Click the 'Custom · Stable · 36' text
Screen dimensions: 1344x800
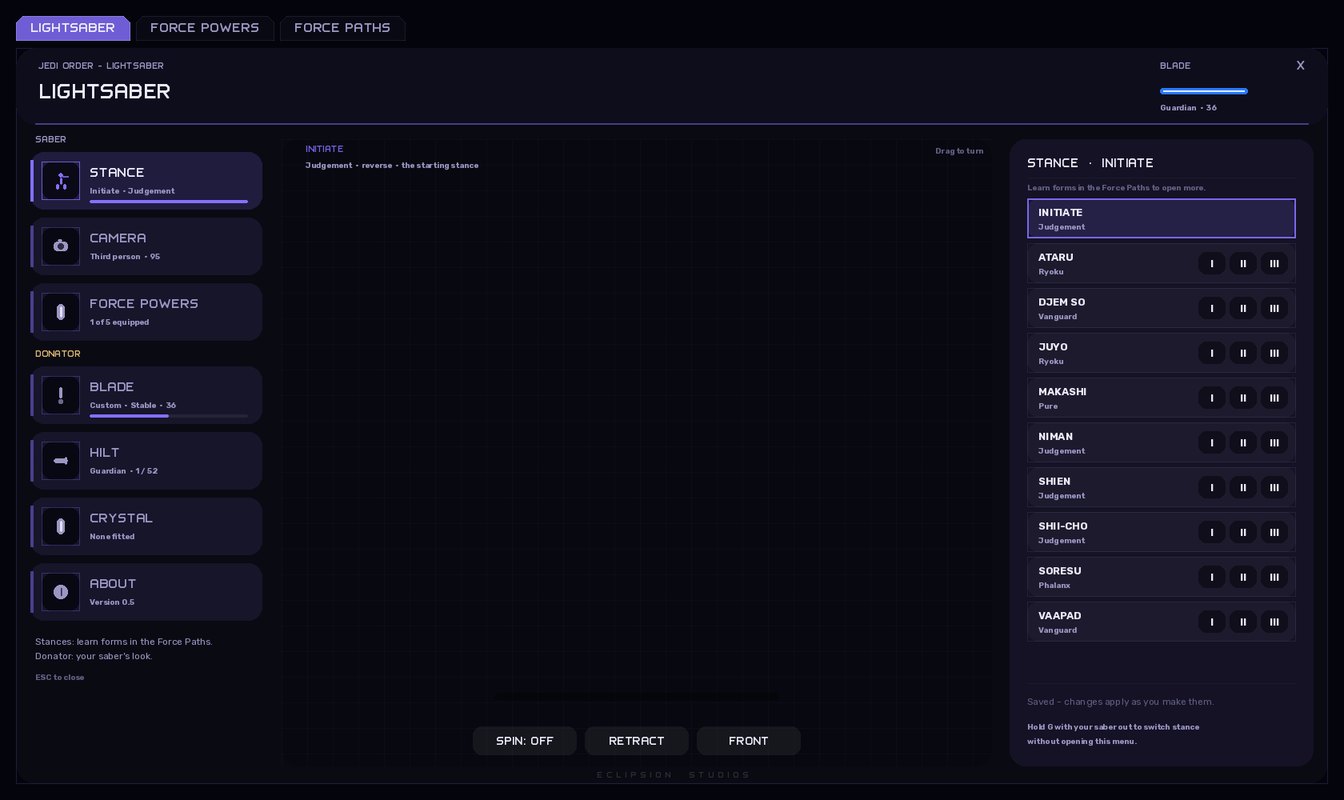click(x=133, y=406)
